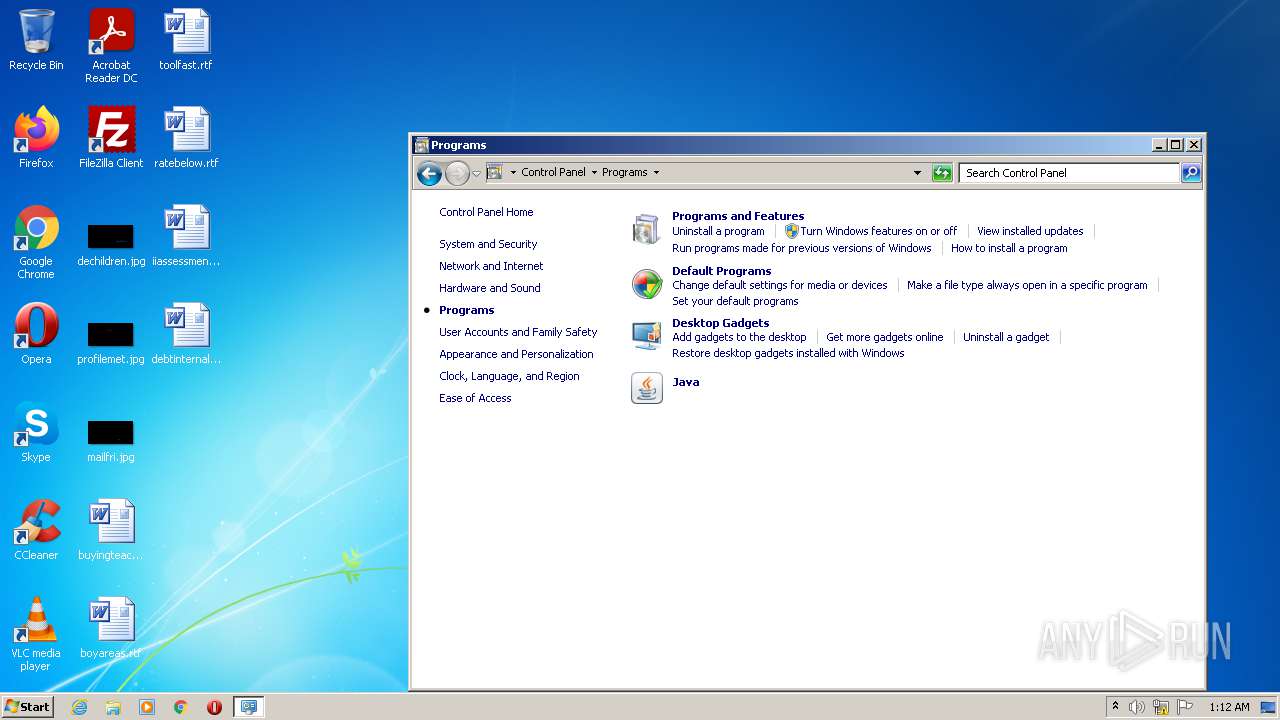1280x720 pixels.
Task: Open ratebelow.rtf document
Action: (186, 138)
